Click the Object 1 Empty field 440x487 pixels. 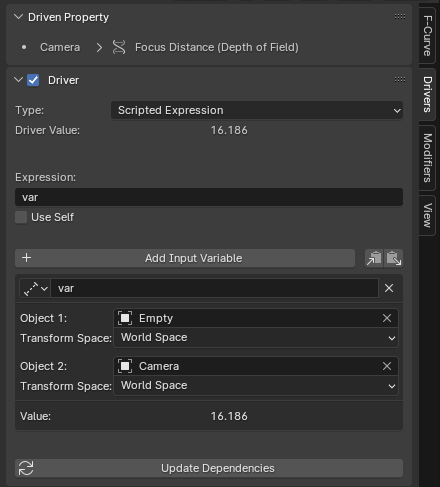click(x=256, y=318)
